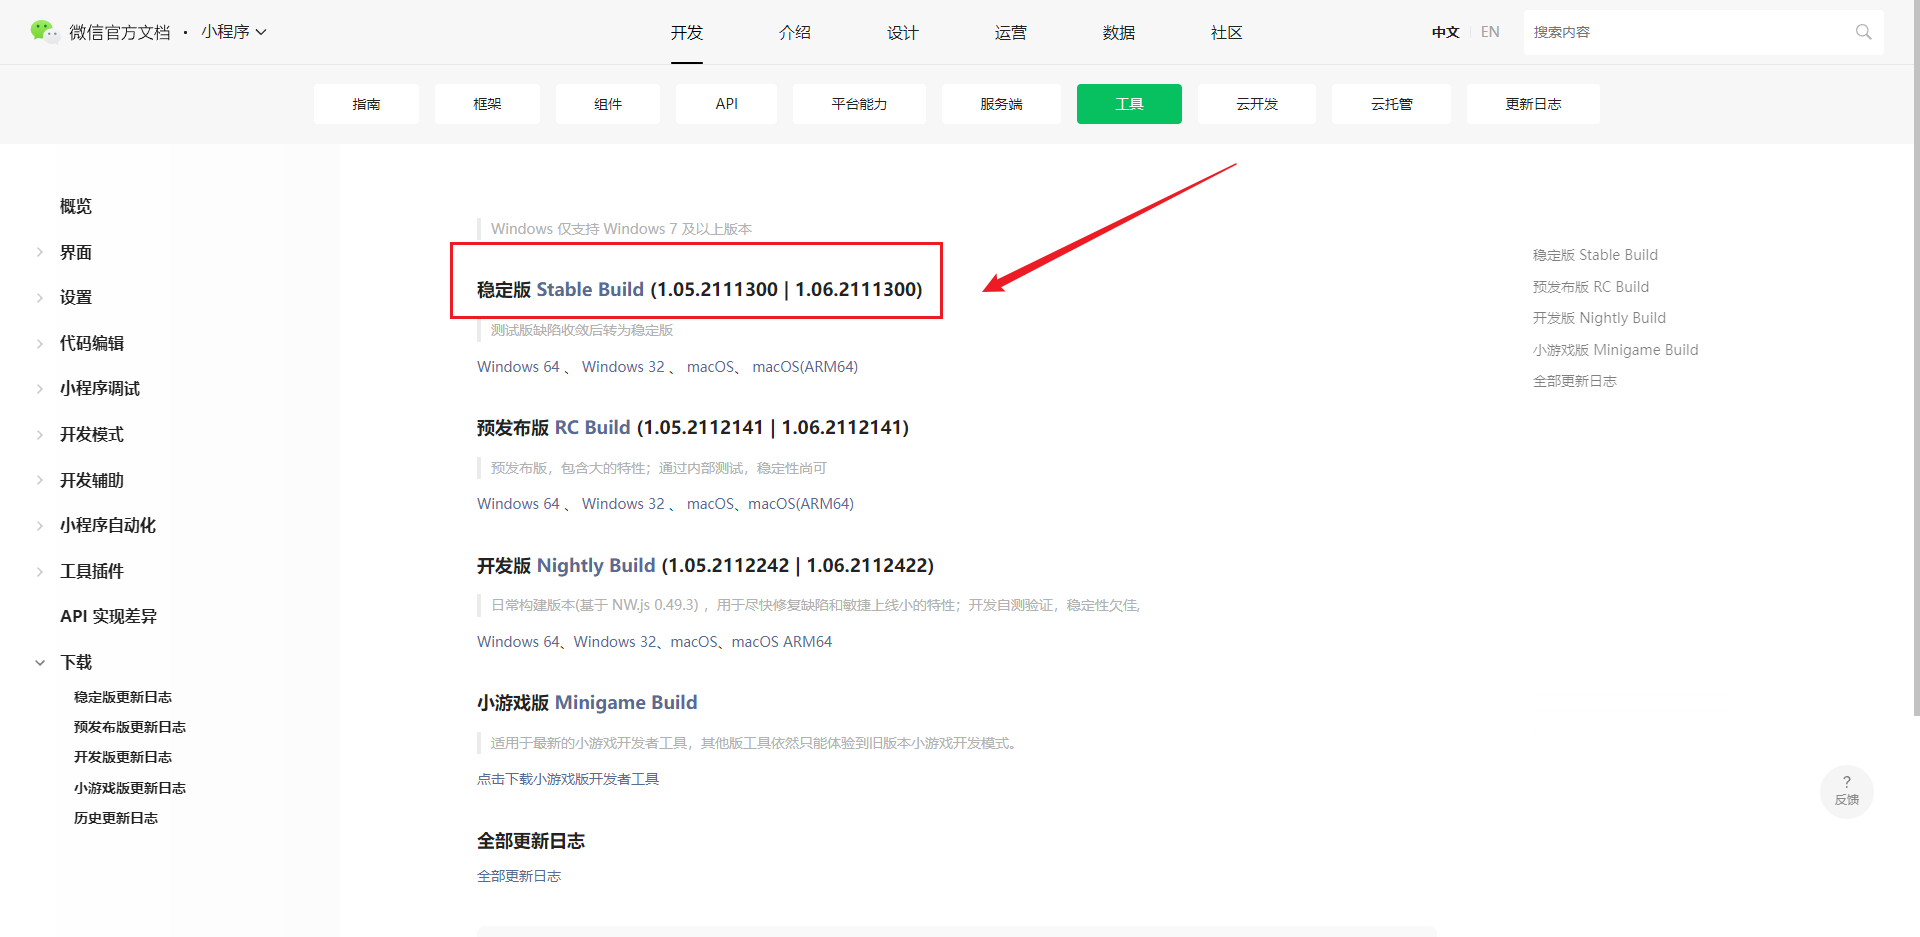Image resolution: width=1920 pixels, height=937 pixels.
Task: Open the 云开发 section tab
Action: click(1257, 103)
